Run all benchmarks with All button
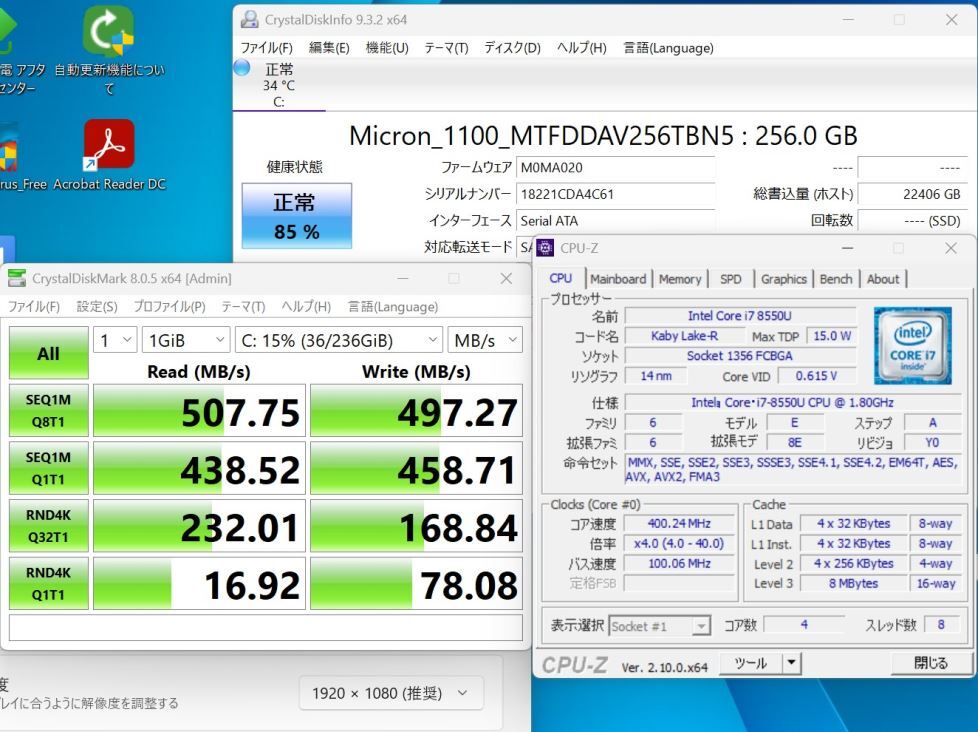 (49, 353)
